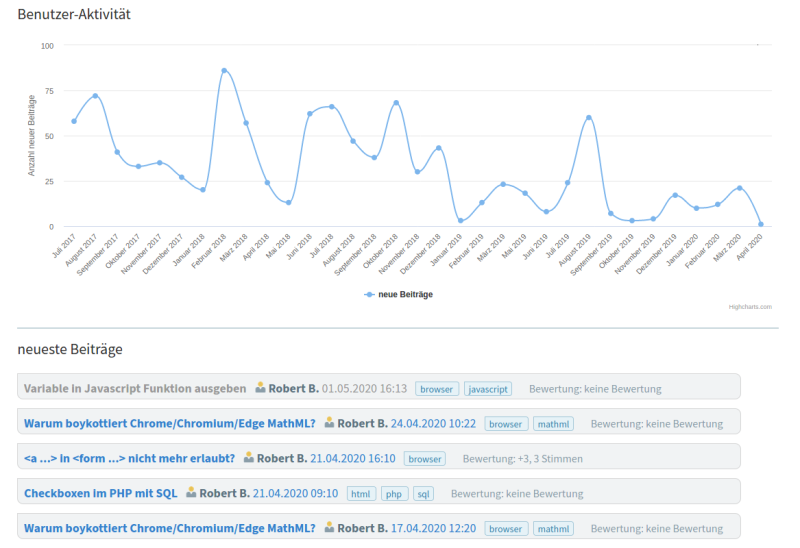
Task: Click the August 2019 data point on chart
Action: click(x=589, y=117)
